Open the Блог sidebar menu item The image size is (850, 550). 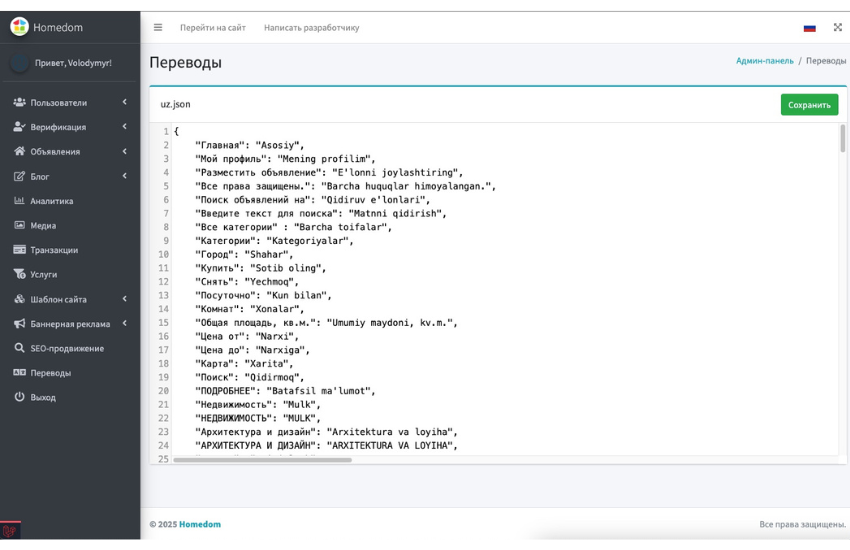pos(40,176)
